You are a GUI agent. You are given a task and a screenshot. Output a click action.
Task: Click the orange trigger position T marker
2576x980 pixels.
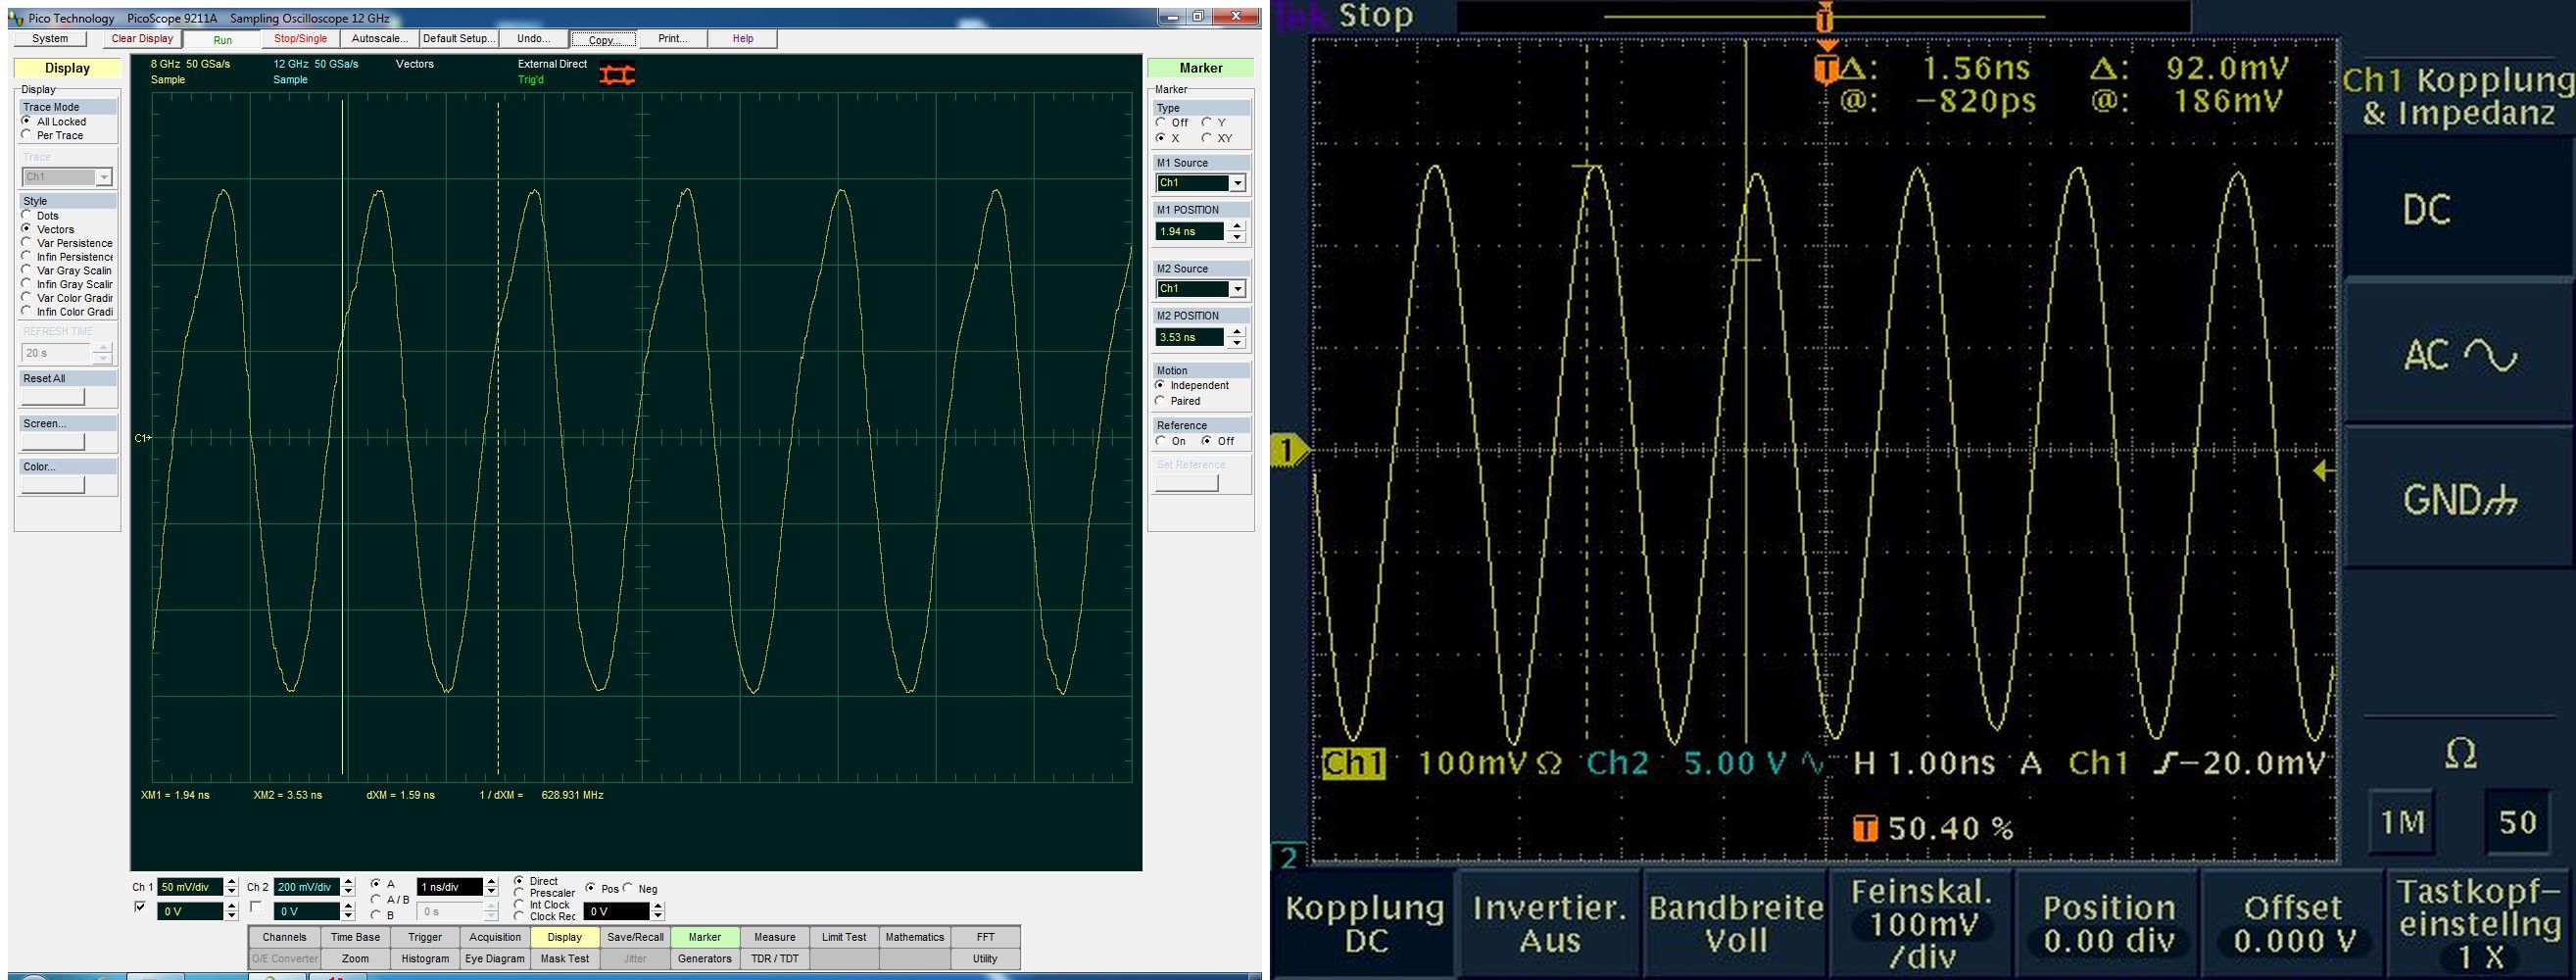click(1826, 70)
